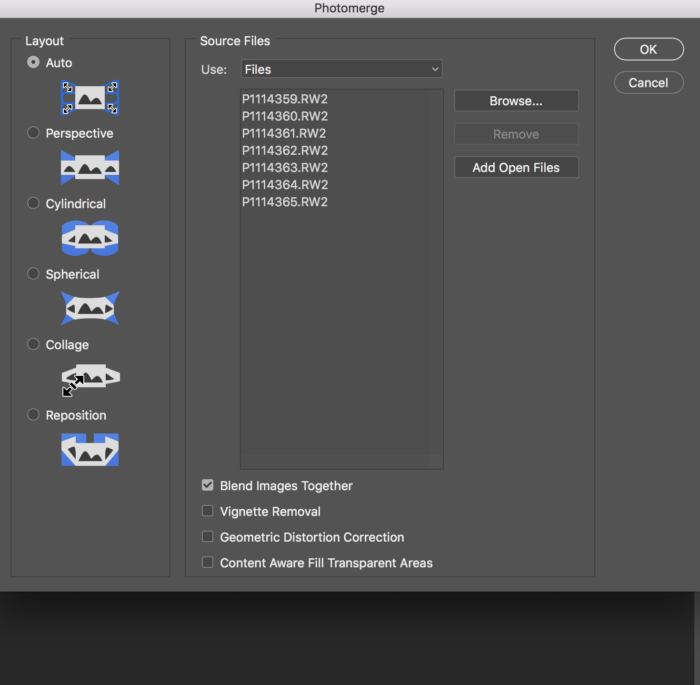Image resolution: width=700 pixels, height=685 pixels.
Task: Click the Perspective layout preview icon
Action: [x=90, y=167]
